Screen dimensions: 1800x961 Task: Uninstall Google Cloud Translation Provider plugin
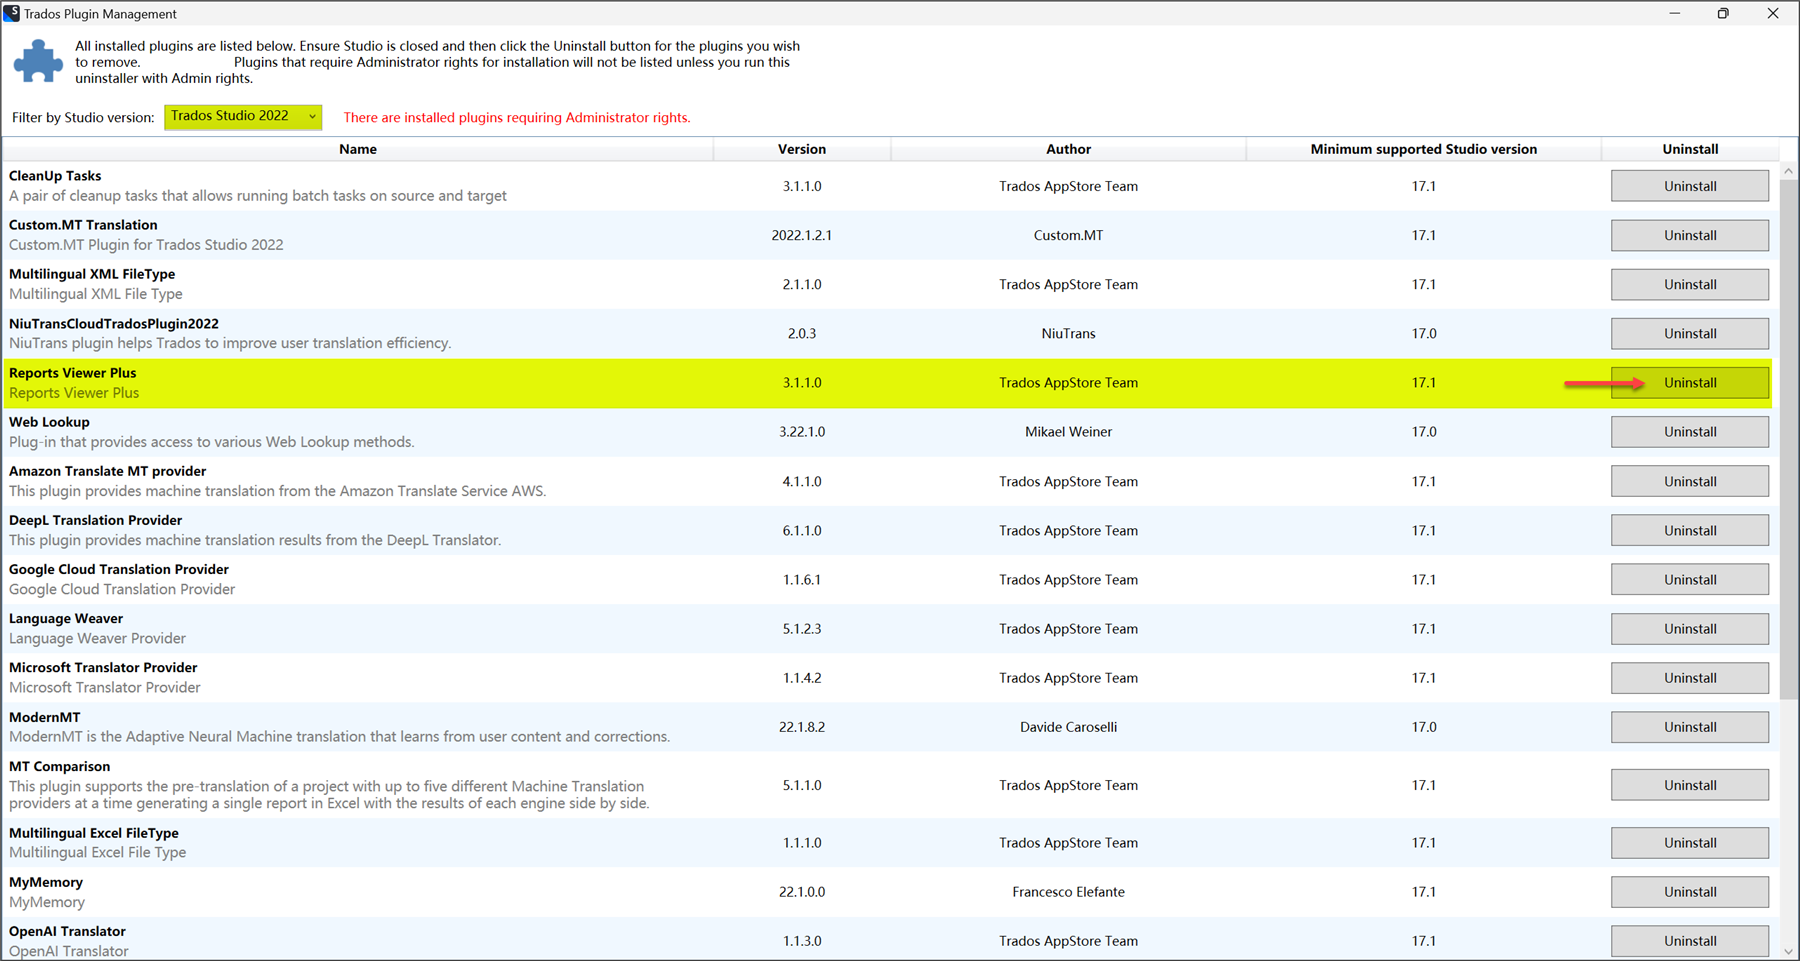pyautogui.click(x=1690, y=579)
